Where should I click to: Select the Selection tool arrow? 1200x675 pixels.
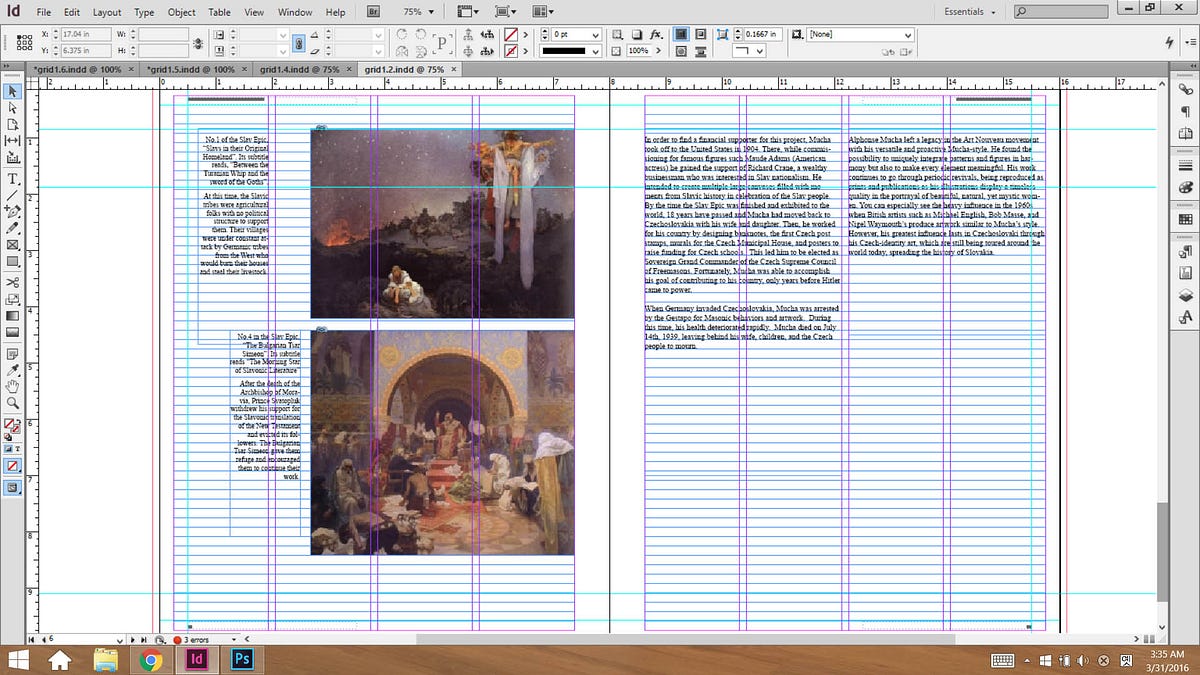(13, 91)
